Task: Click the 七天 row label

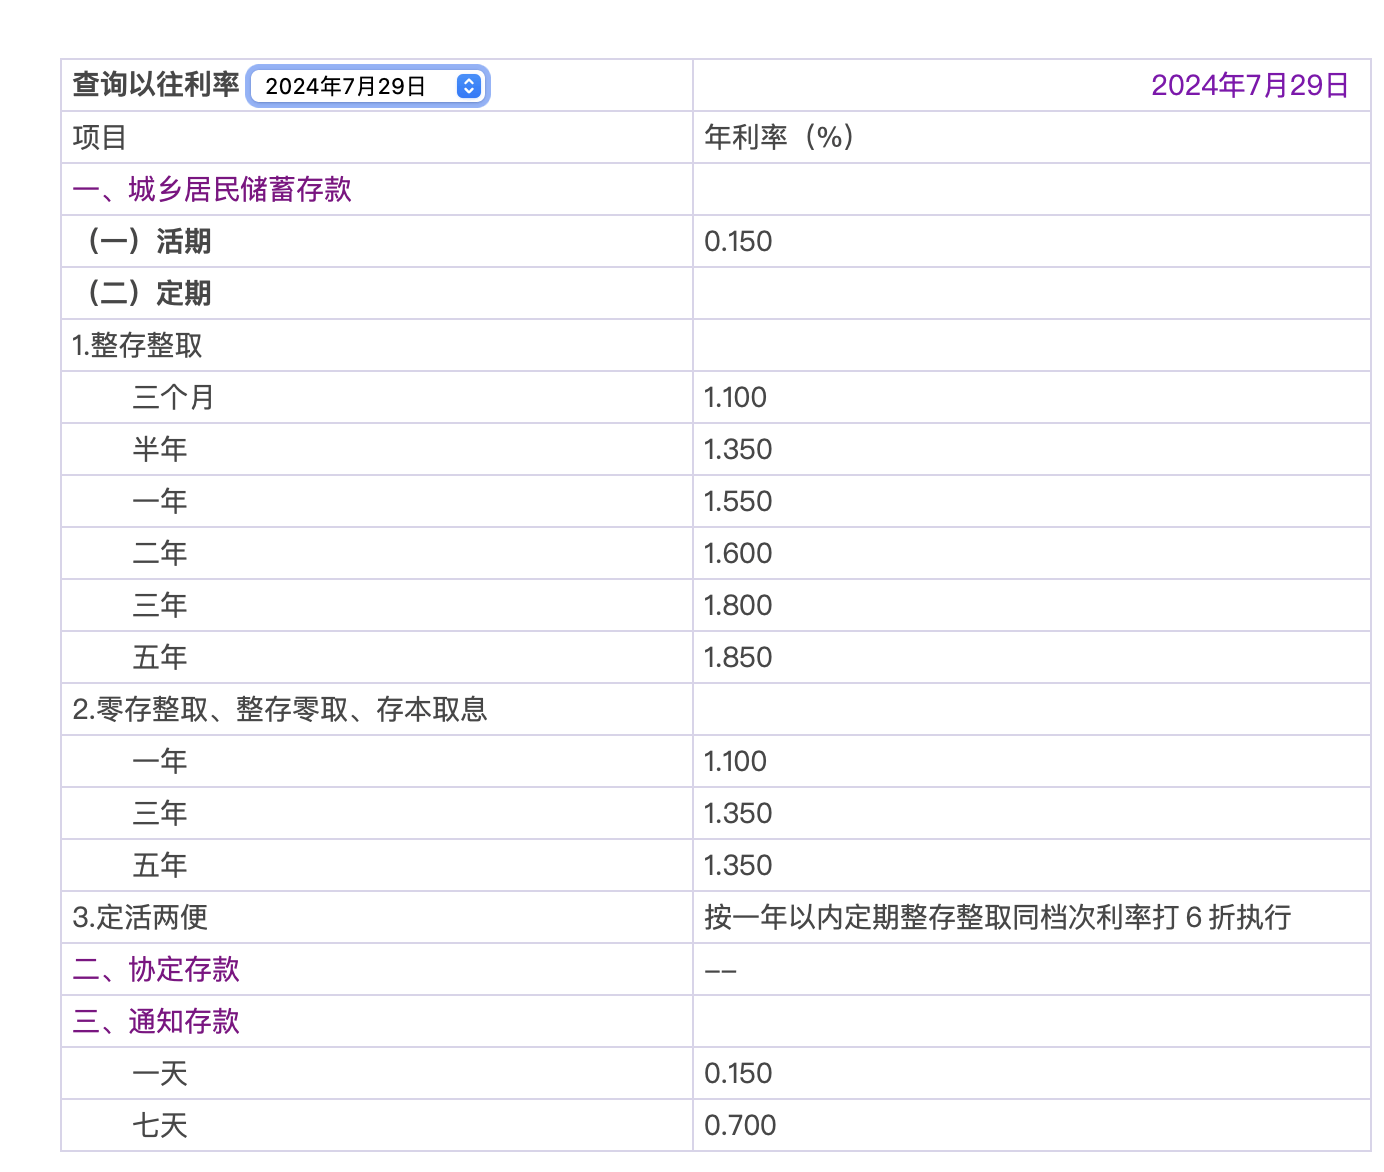Action: click(x=160, y=1125)
